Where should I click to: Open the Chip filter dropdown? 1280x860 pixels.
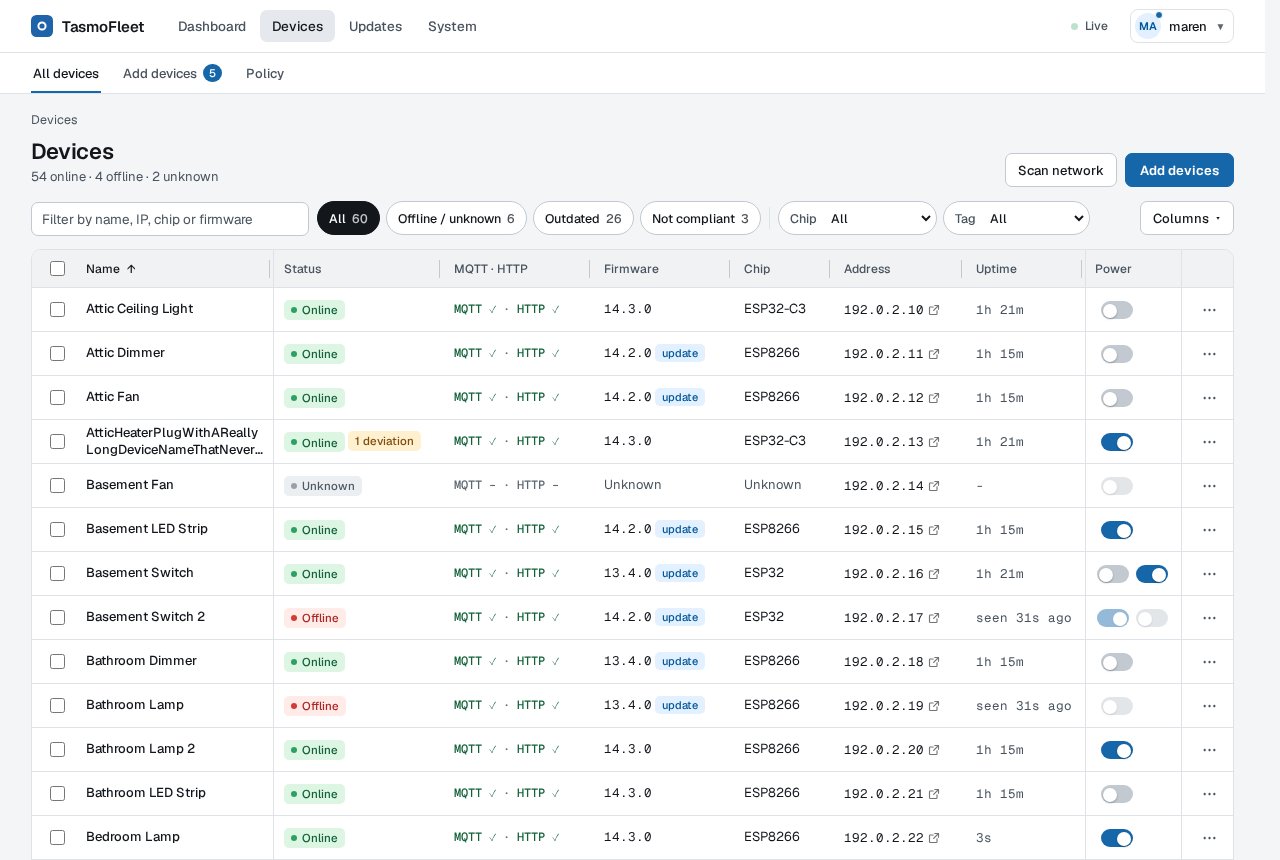pyautogui.click(x=858, y=218)
